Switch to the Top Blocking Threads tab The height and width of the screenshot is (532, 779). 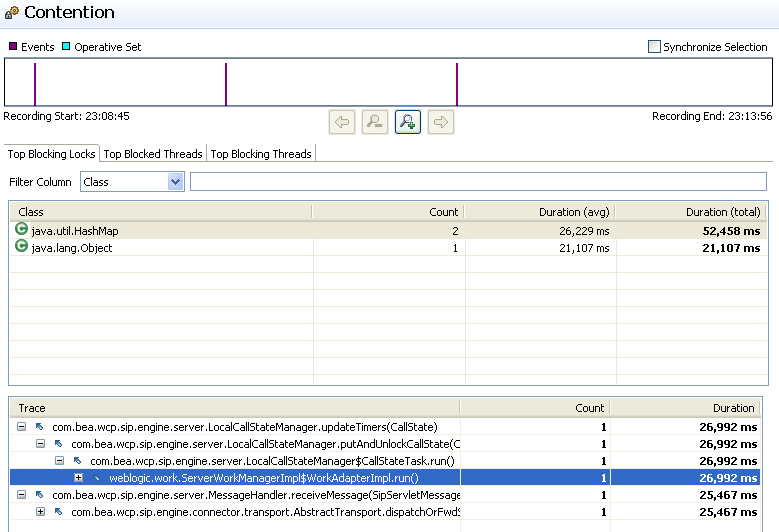tap(260, 154)
